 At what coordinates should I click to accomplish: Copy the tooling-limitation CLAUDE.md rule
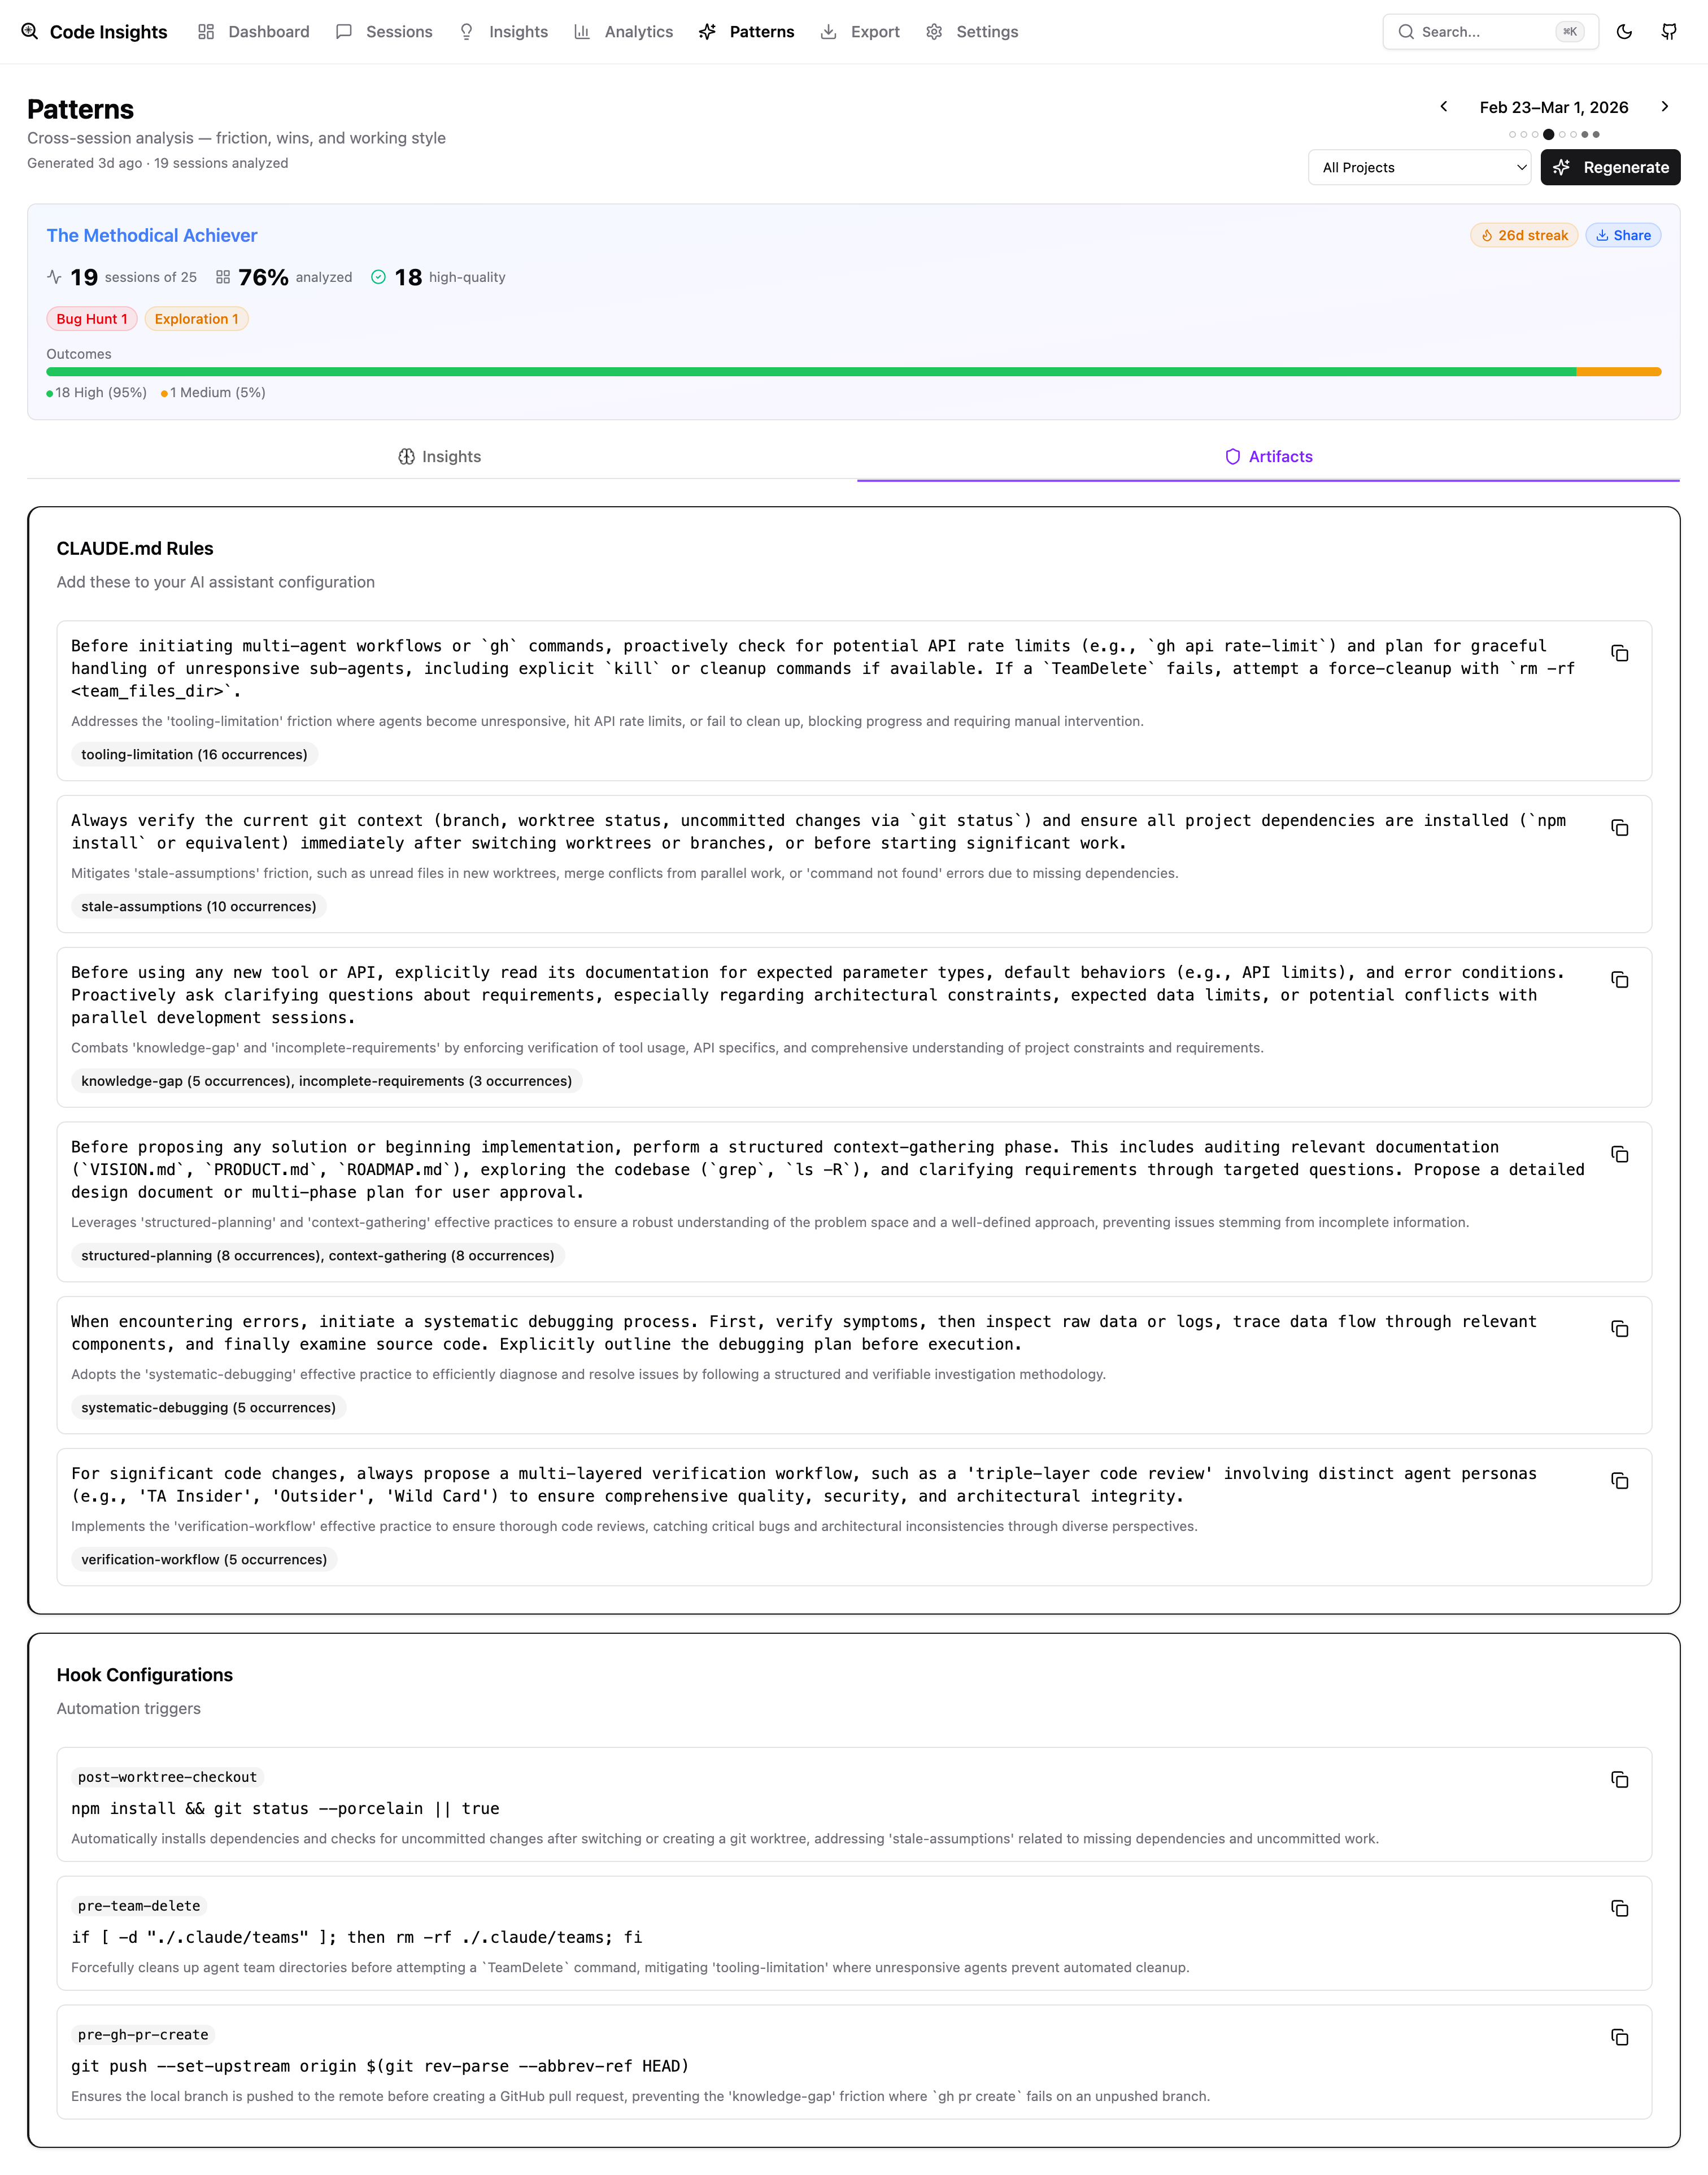coord(1620,653)
